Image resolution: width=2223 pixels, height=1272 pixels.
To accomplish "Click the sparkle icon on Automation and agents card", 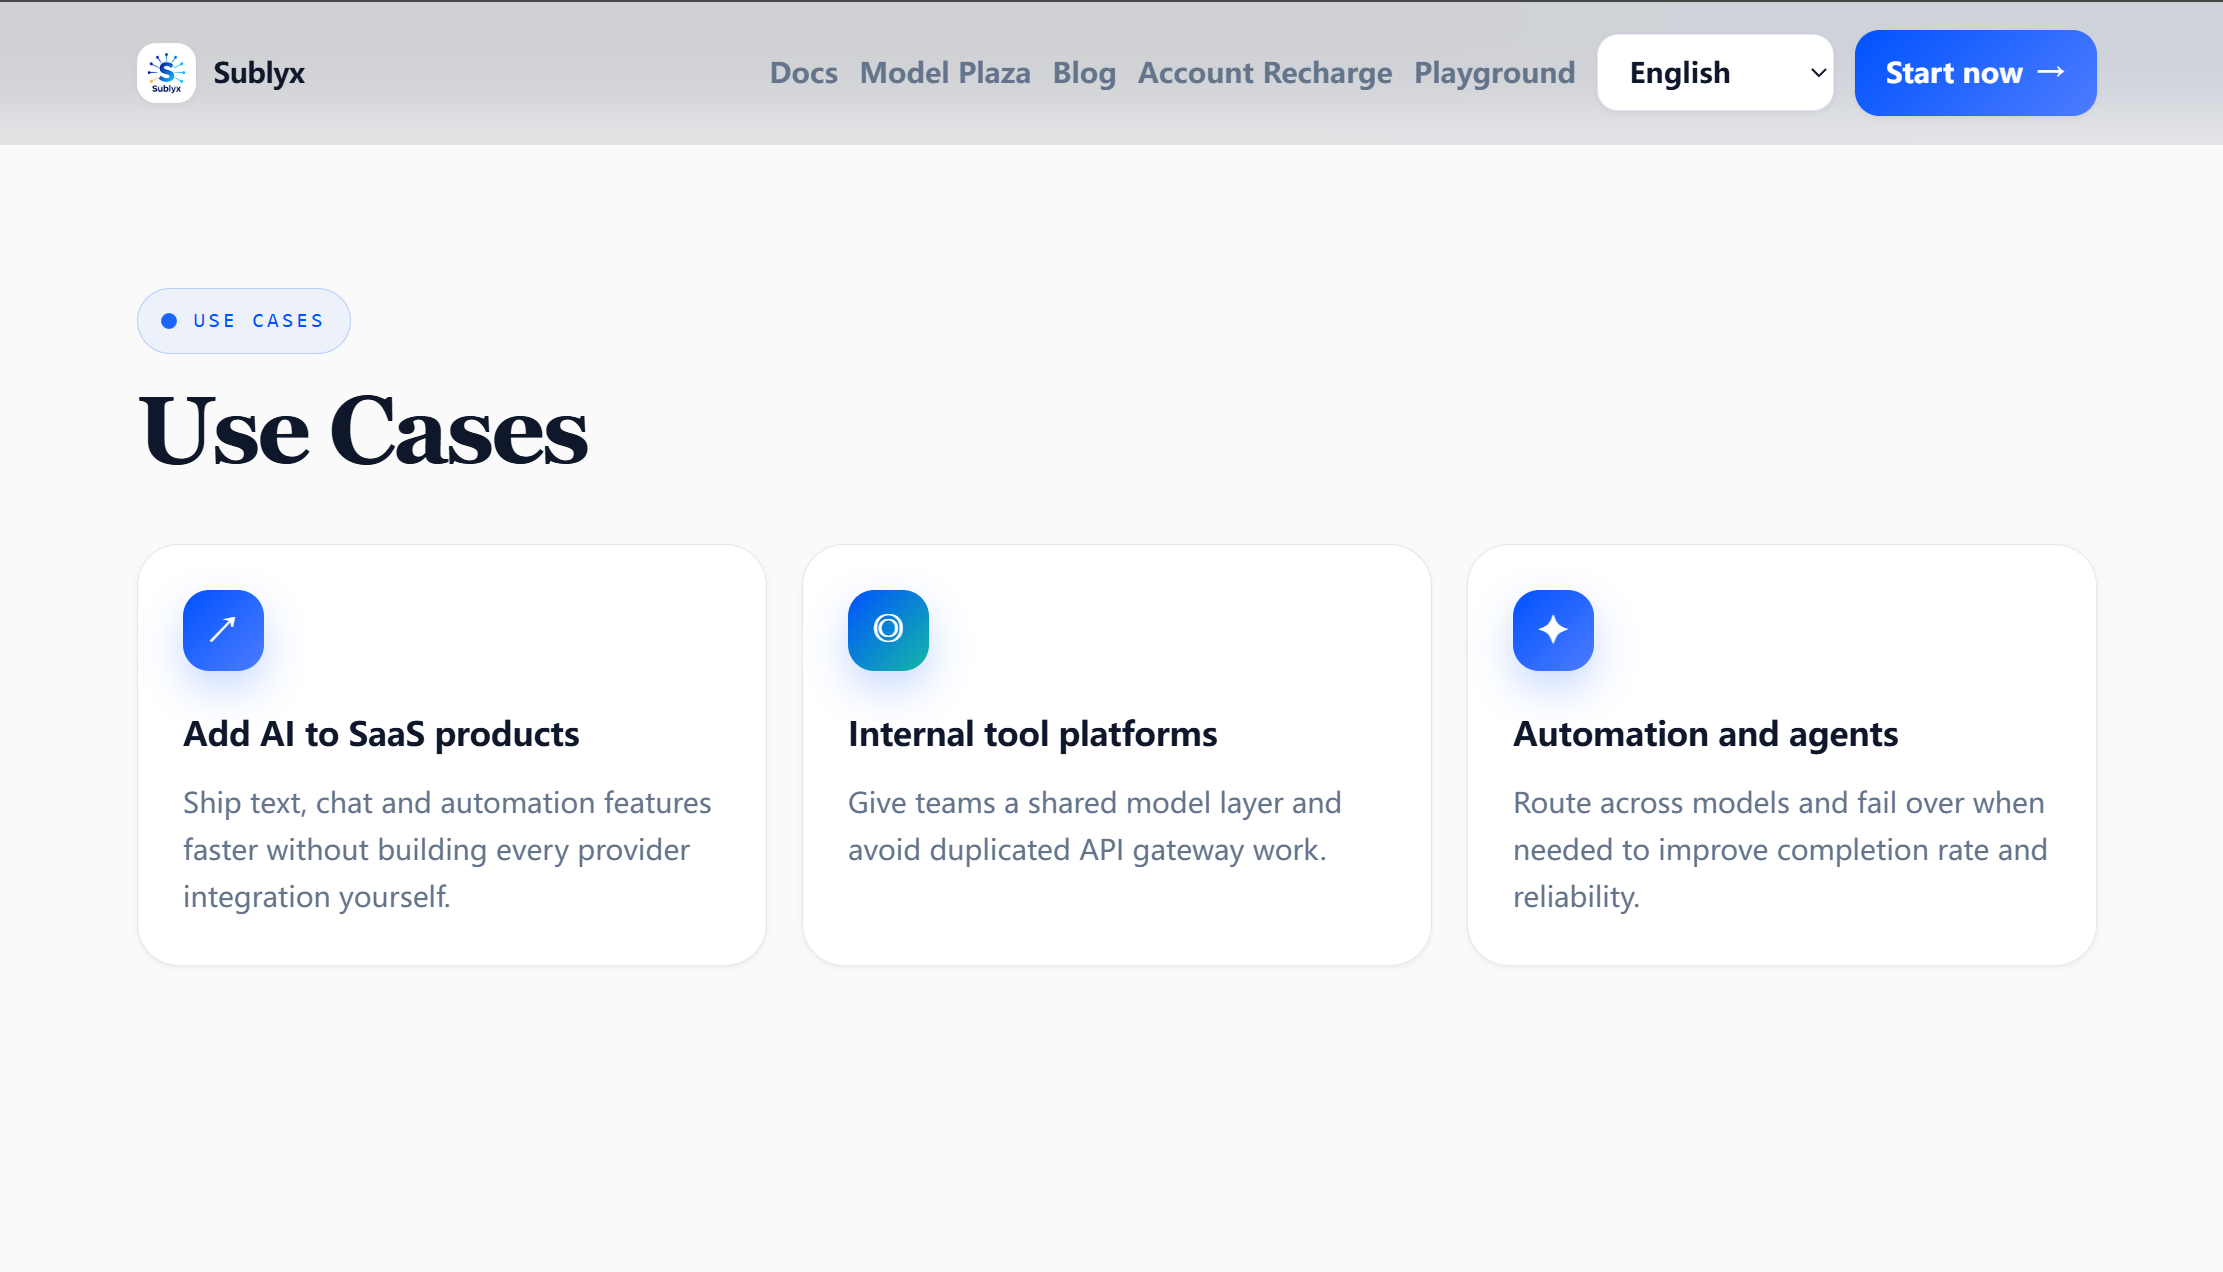I will coord(1553,630).
